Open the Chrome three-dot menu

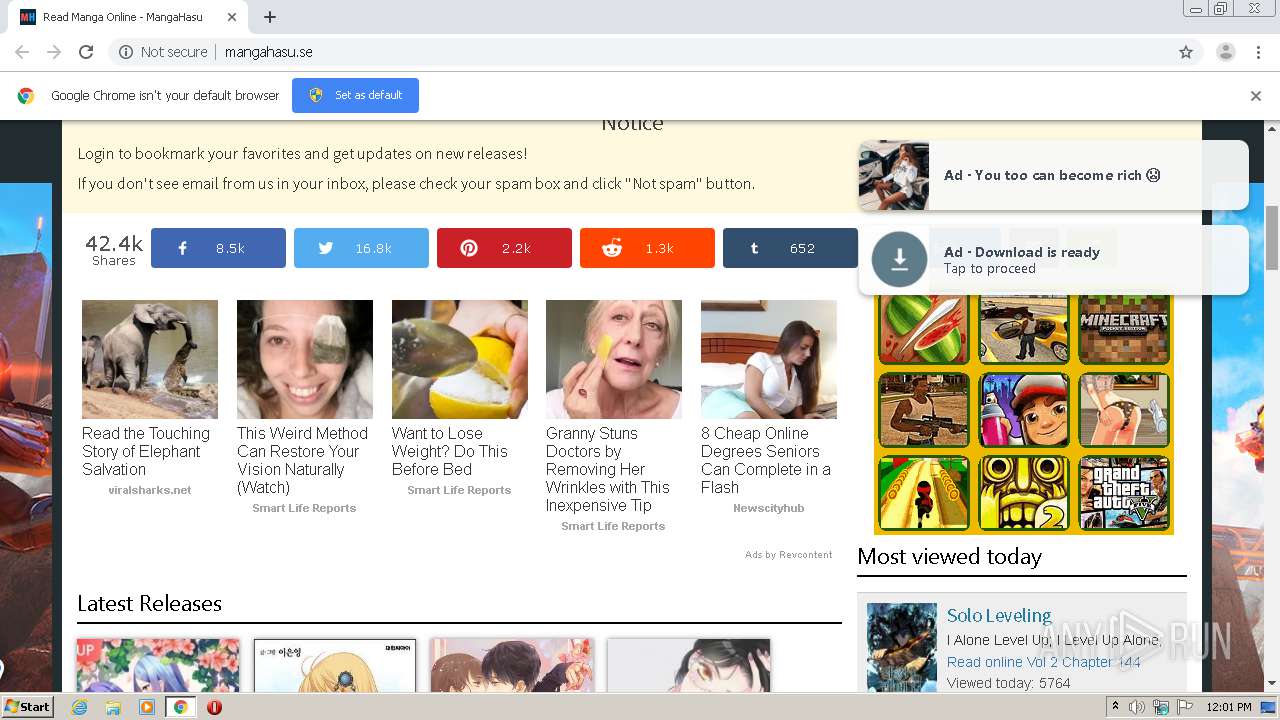tap(1258, 52)
